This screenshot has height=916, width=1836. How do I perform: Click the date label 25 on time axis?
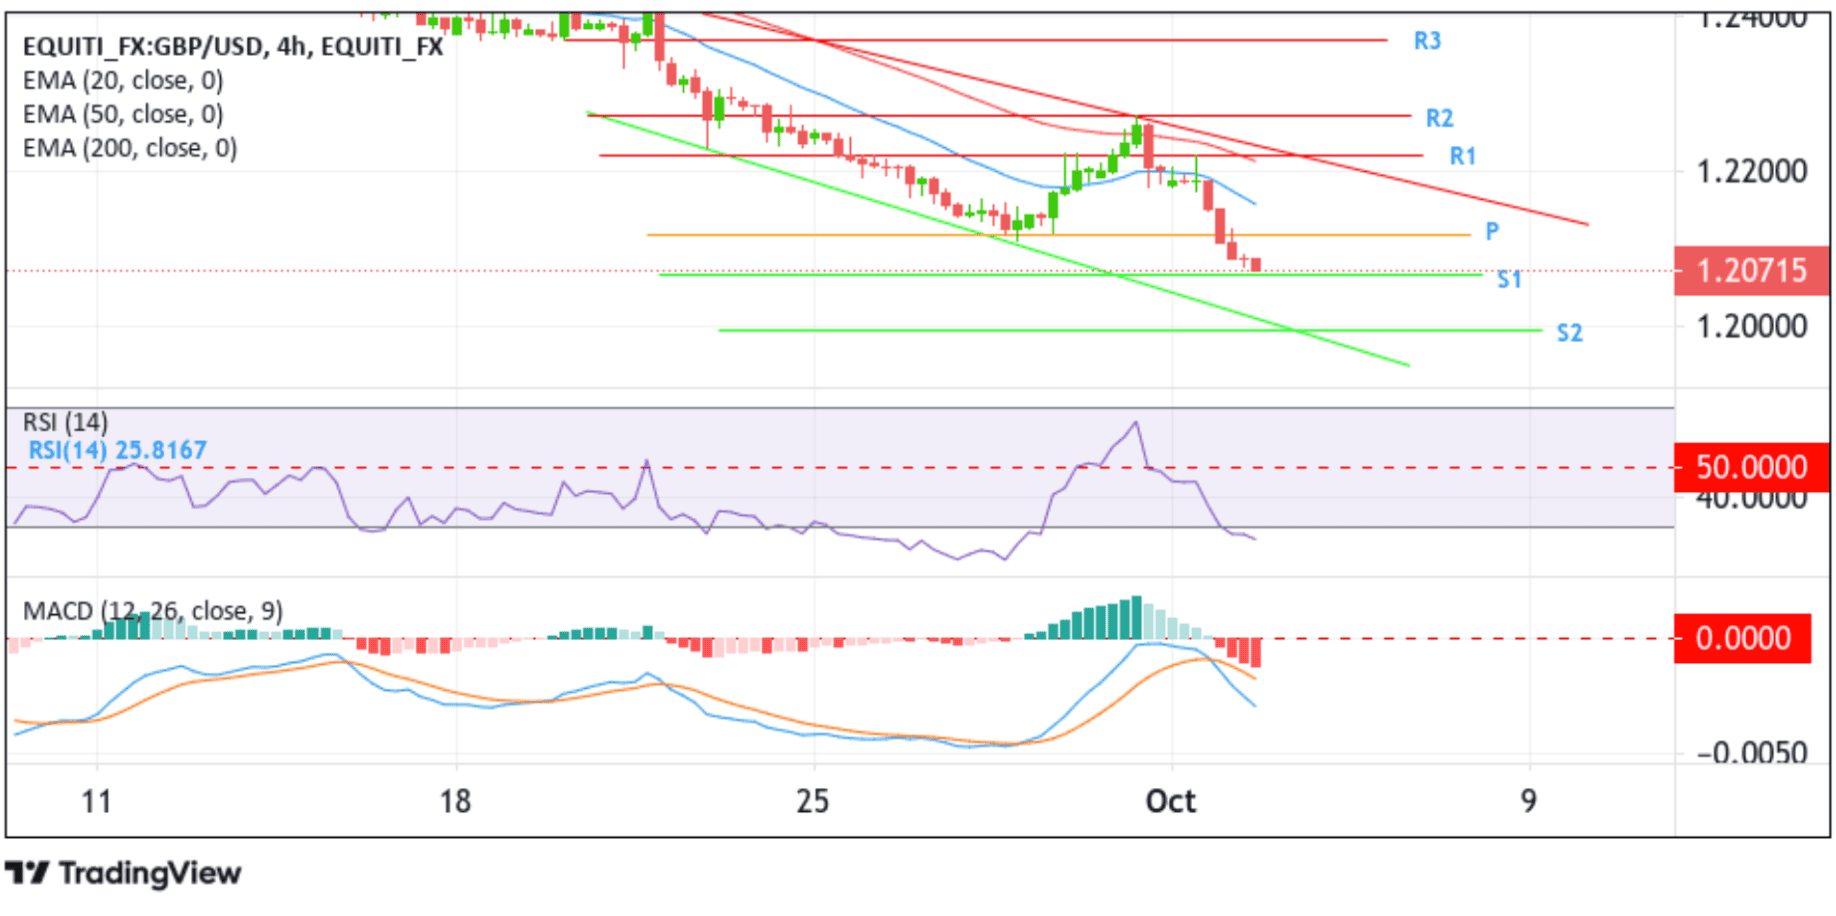click(813, 802)
